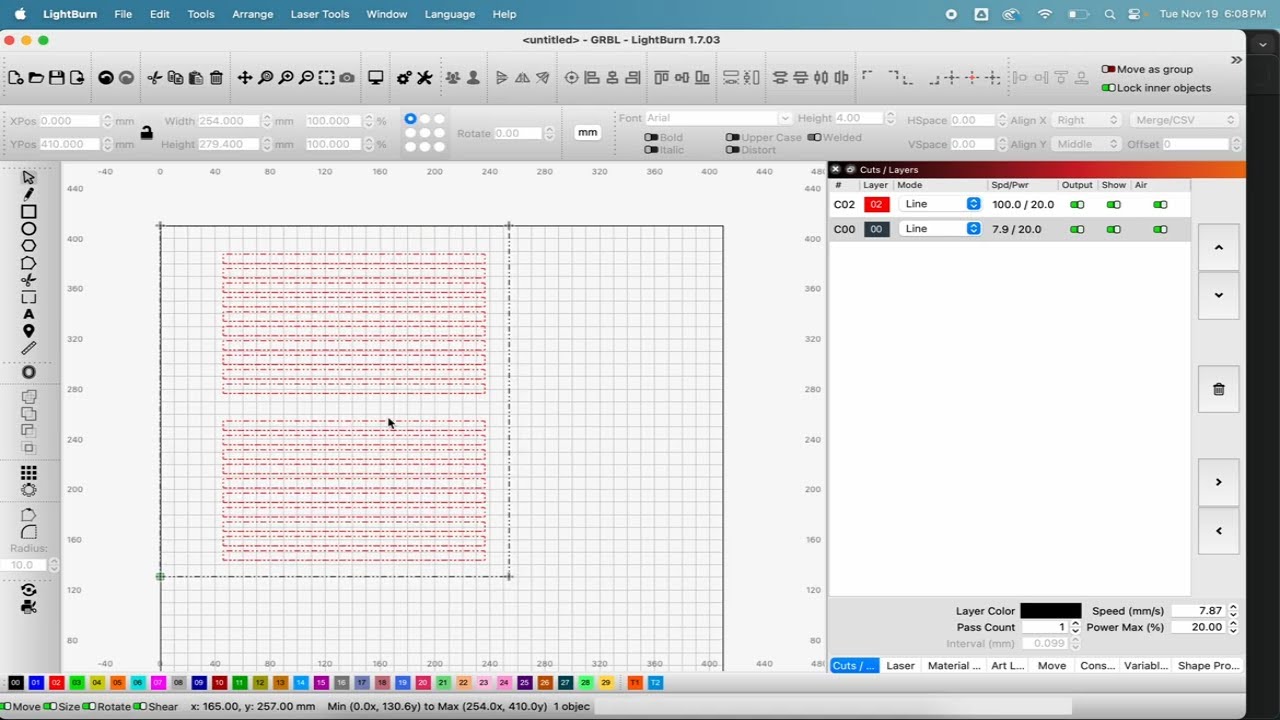Toggle Show for layer C02
Screen dimensions: 1280x720
tap(1113, 205)
